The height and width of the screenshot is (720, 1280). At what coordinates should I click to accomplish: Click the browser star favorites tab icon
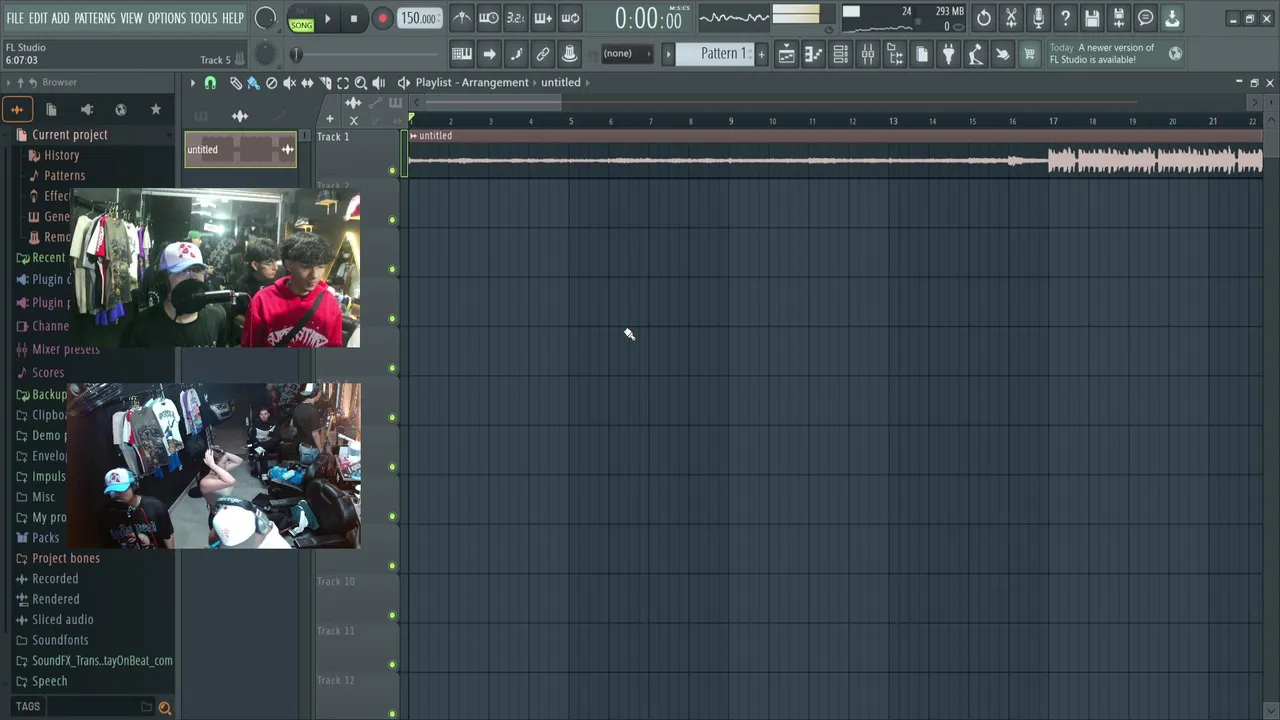click(x=155, y=110)
